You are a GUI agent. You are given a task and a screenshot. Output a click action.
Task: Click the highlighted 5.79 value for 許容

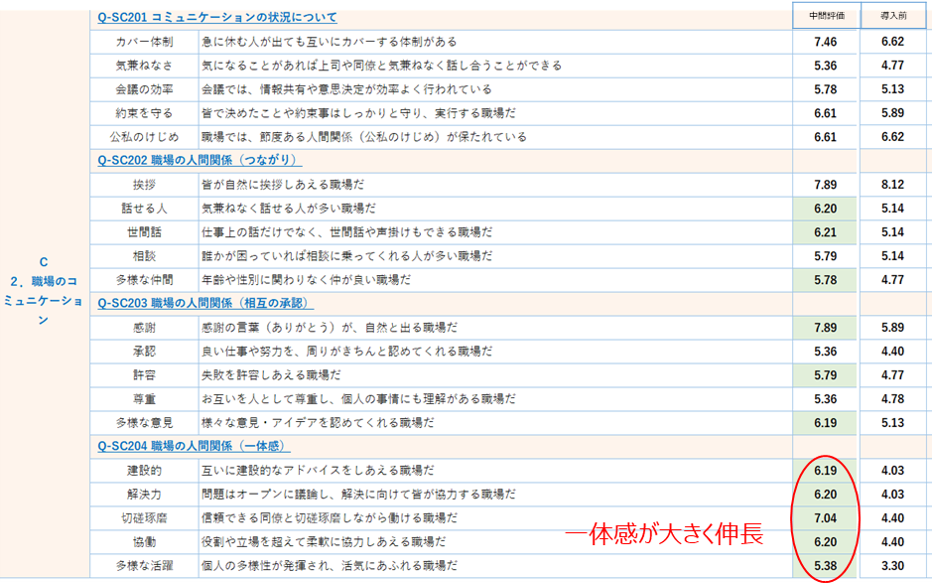[826, 375]
